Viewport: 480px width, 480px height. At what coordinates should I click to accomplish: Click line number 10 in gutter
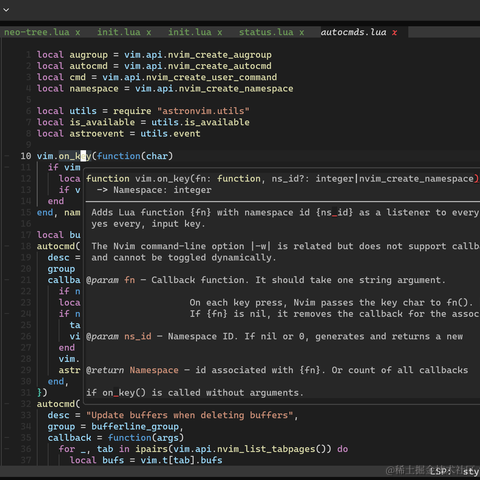click(26, 156)
